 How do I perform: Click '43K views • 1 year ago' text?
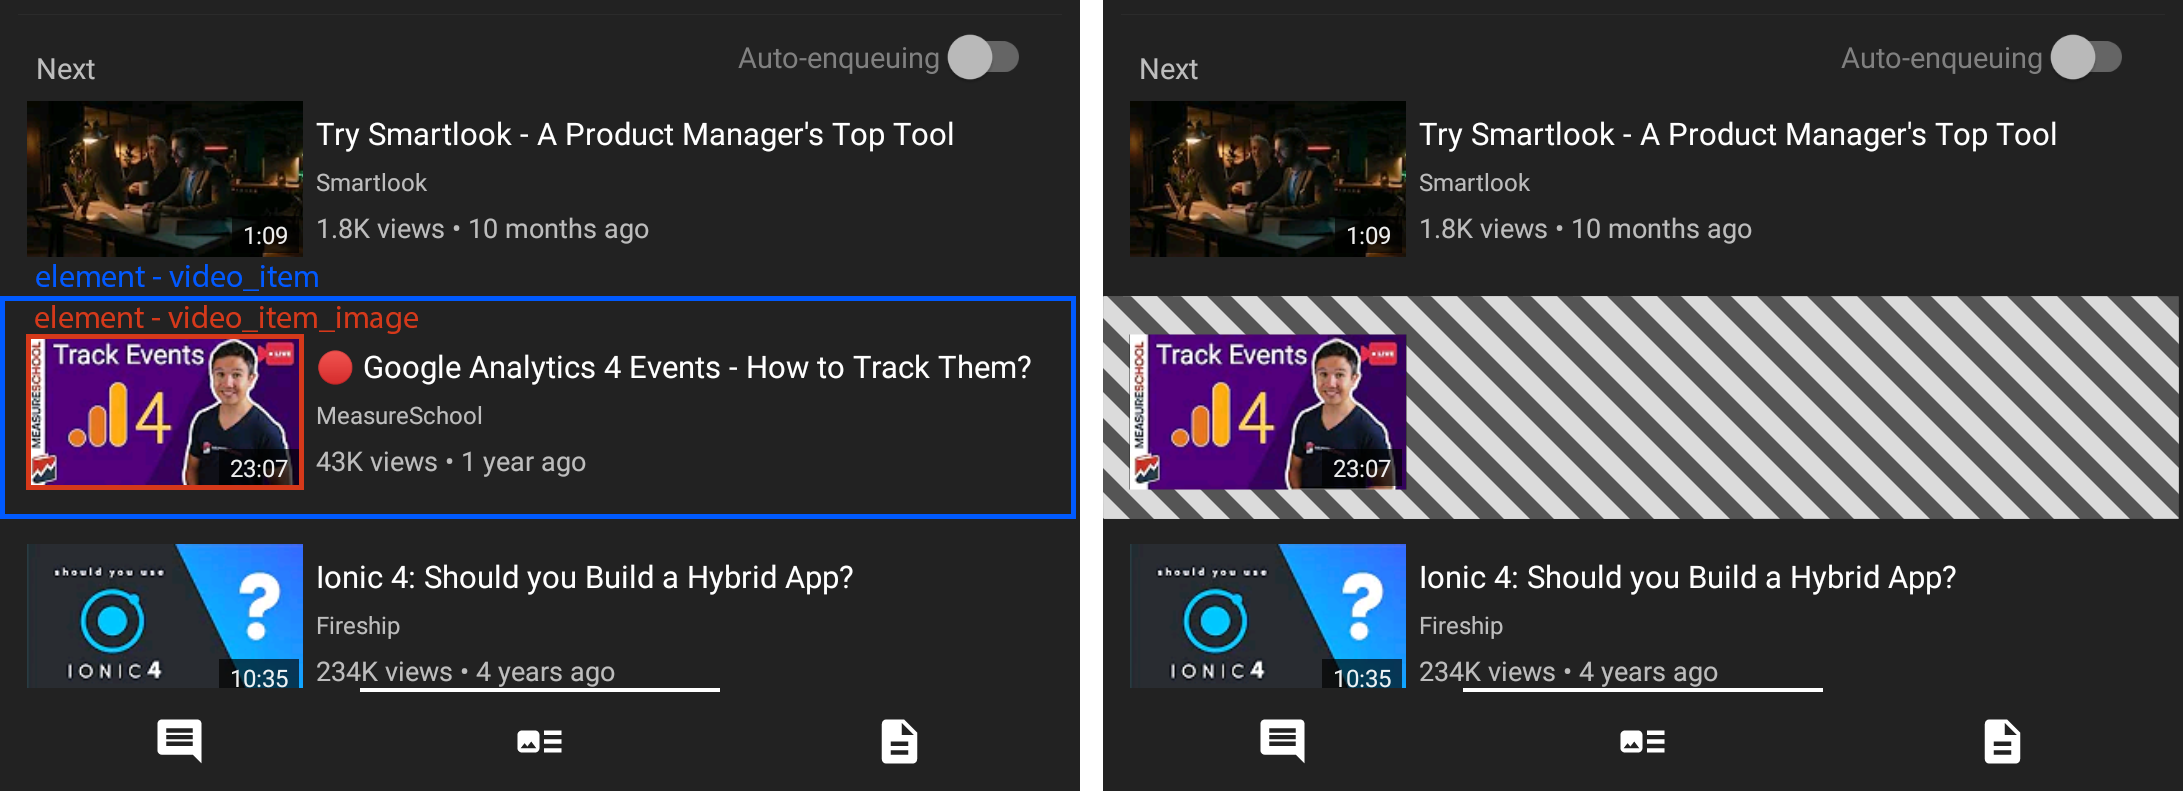click(x=451, y=462)
